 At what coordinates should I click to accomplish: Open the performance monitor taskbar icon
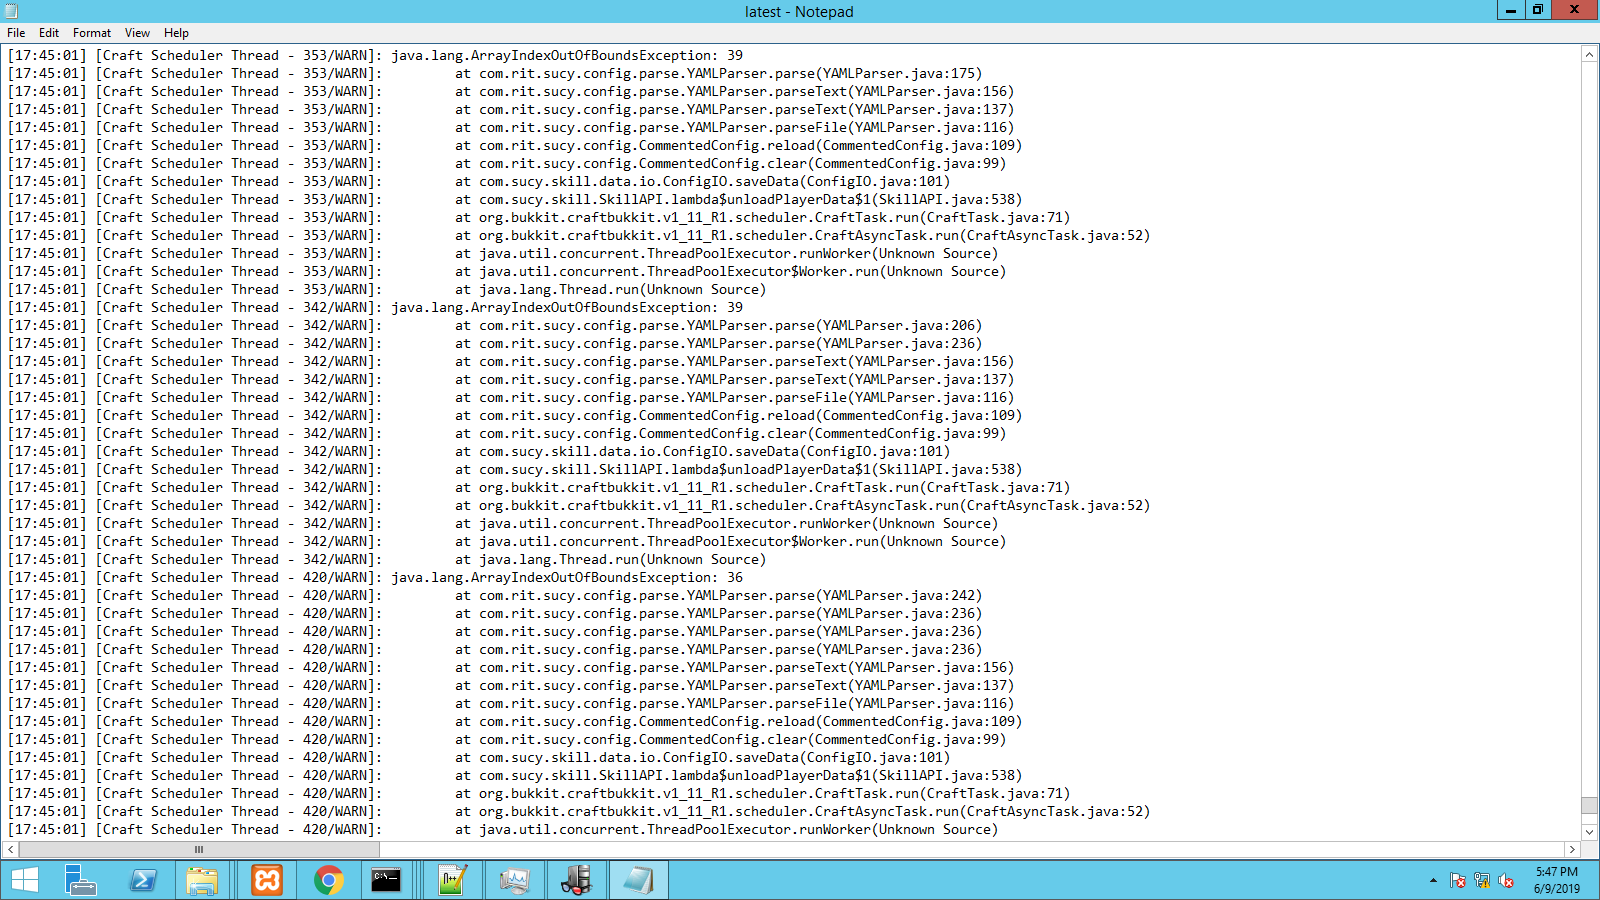(x=514, y=880)
